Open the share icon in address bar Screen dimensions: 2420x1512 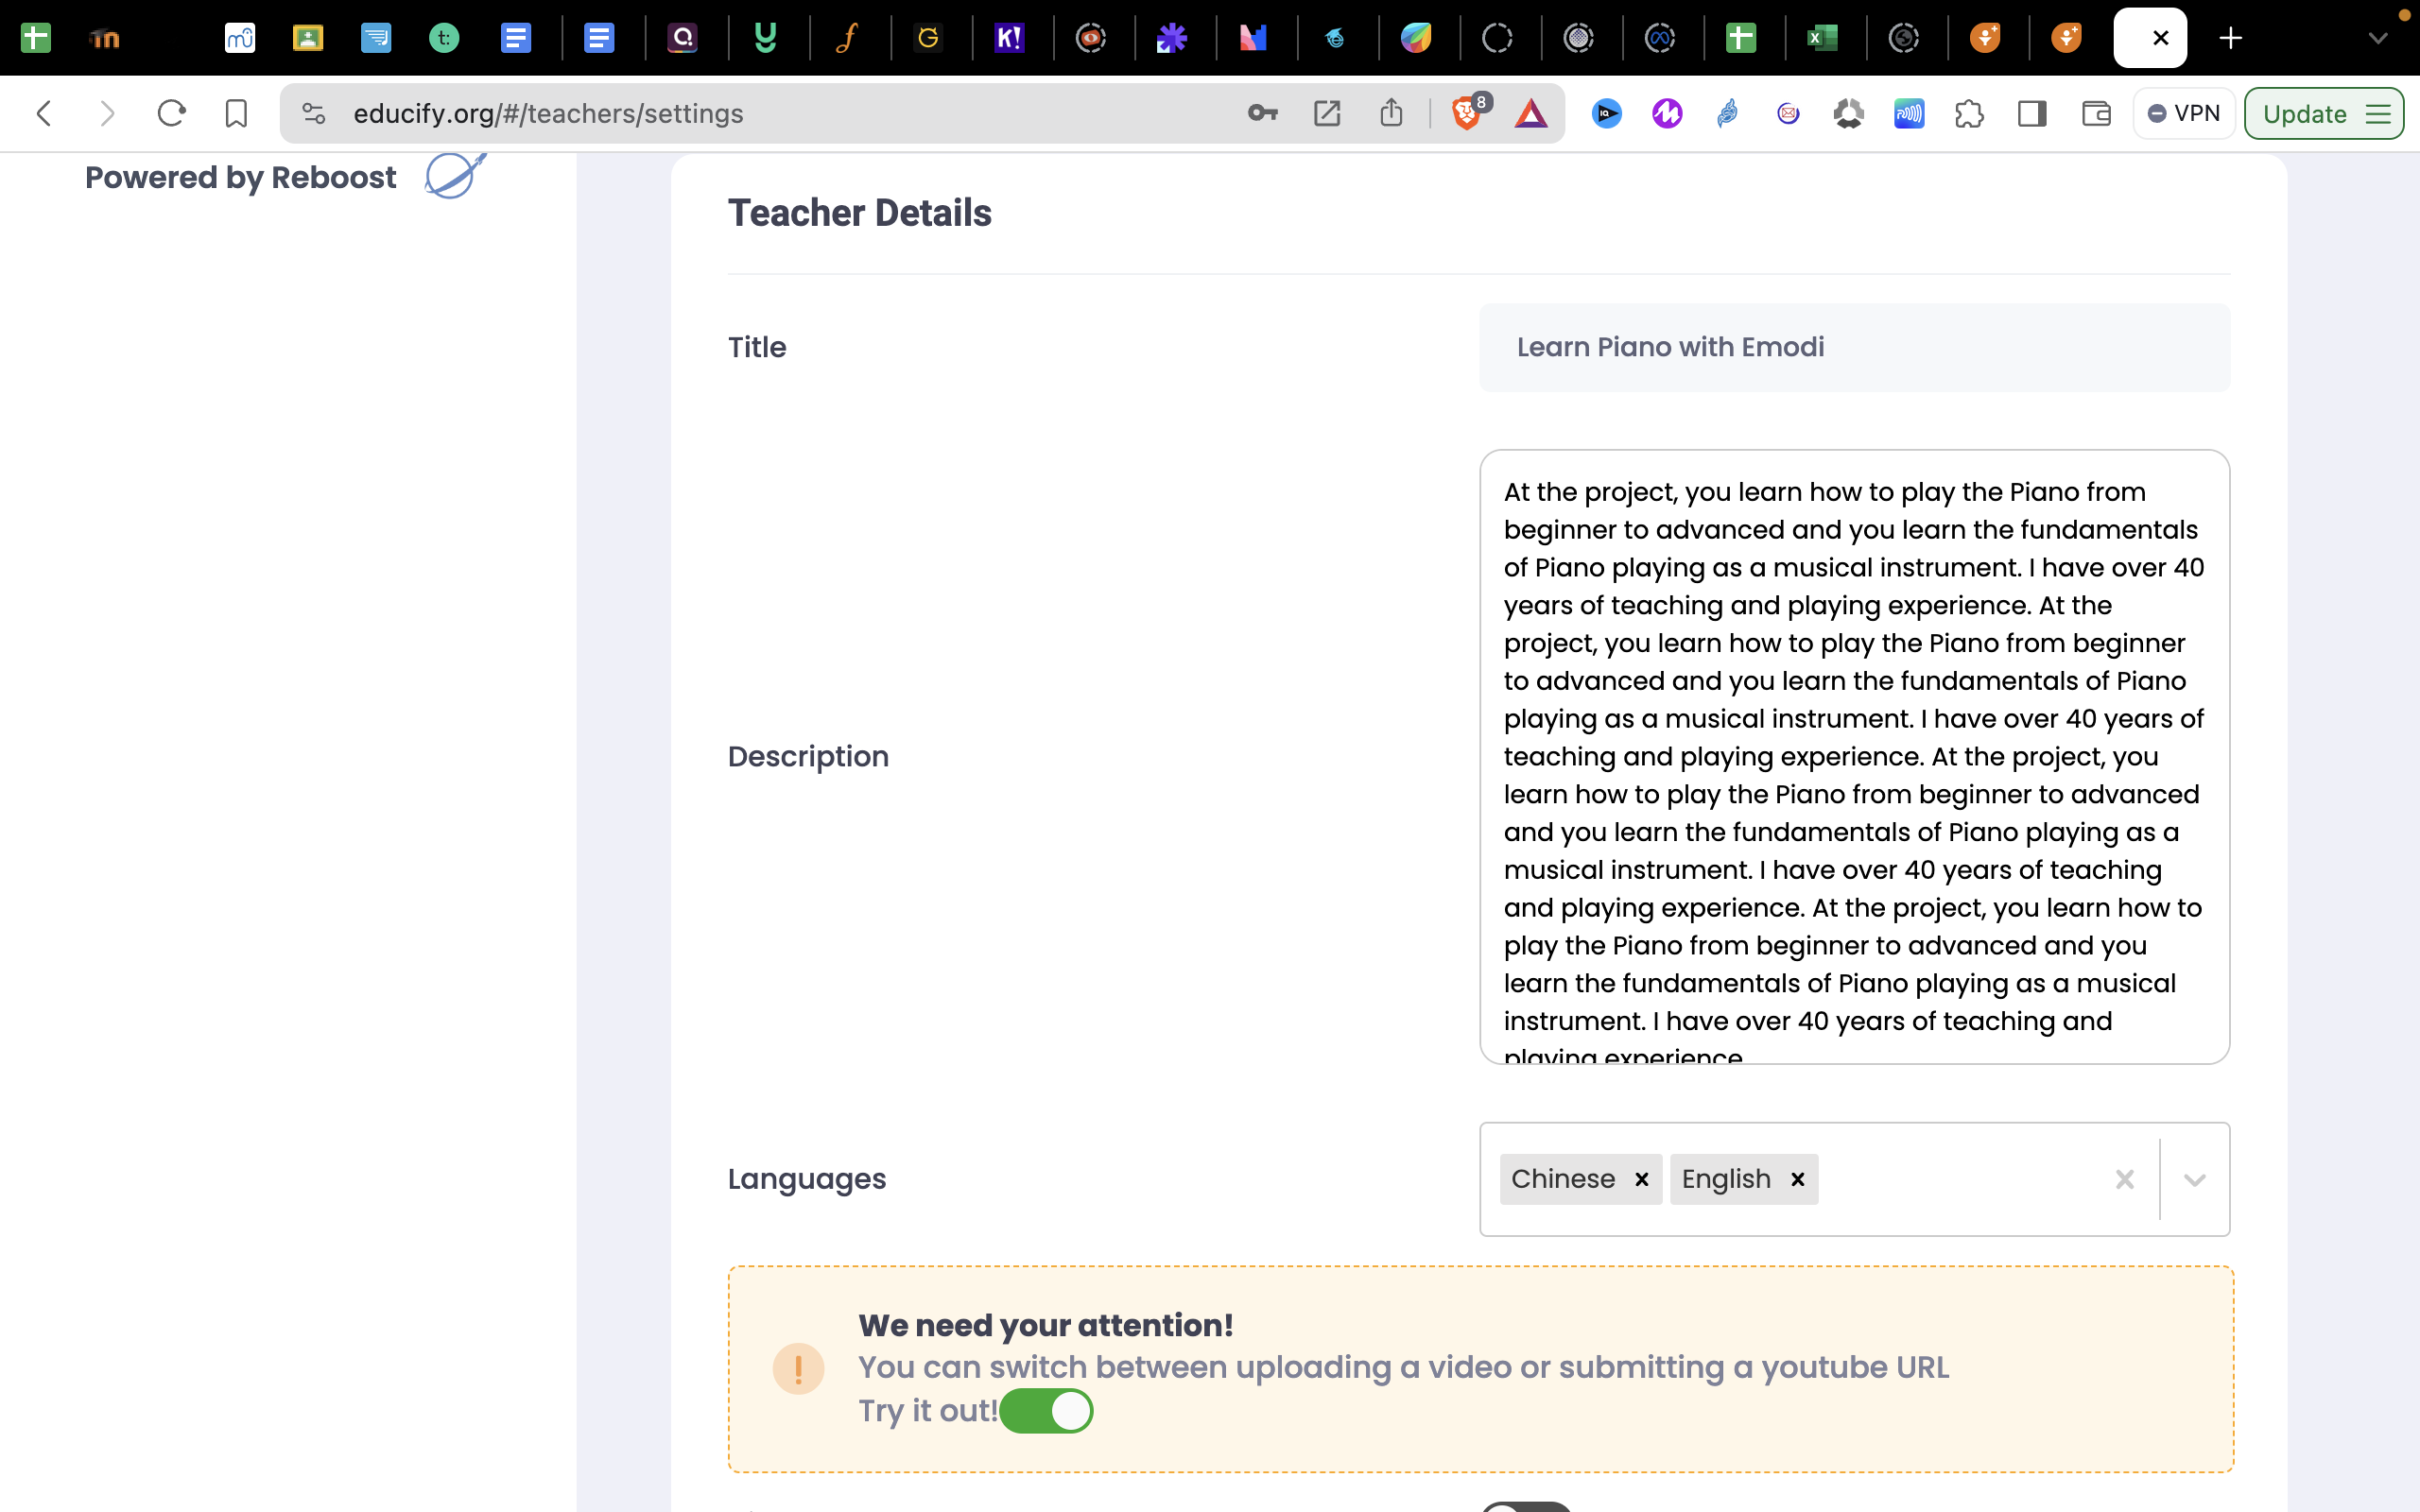click(1391, 114)
